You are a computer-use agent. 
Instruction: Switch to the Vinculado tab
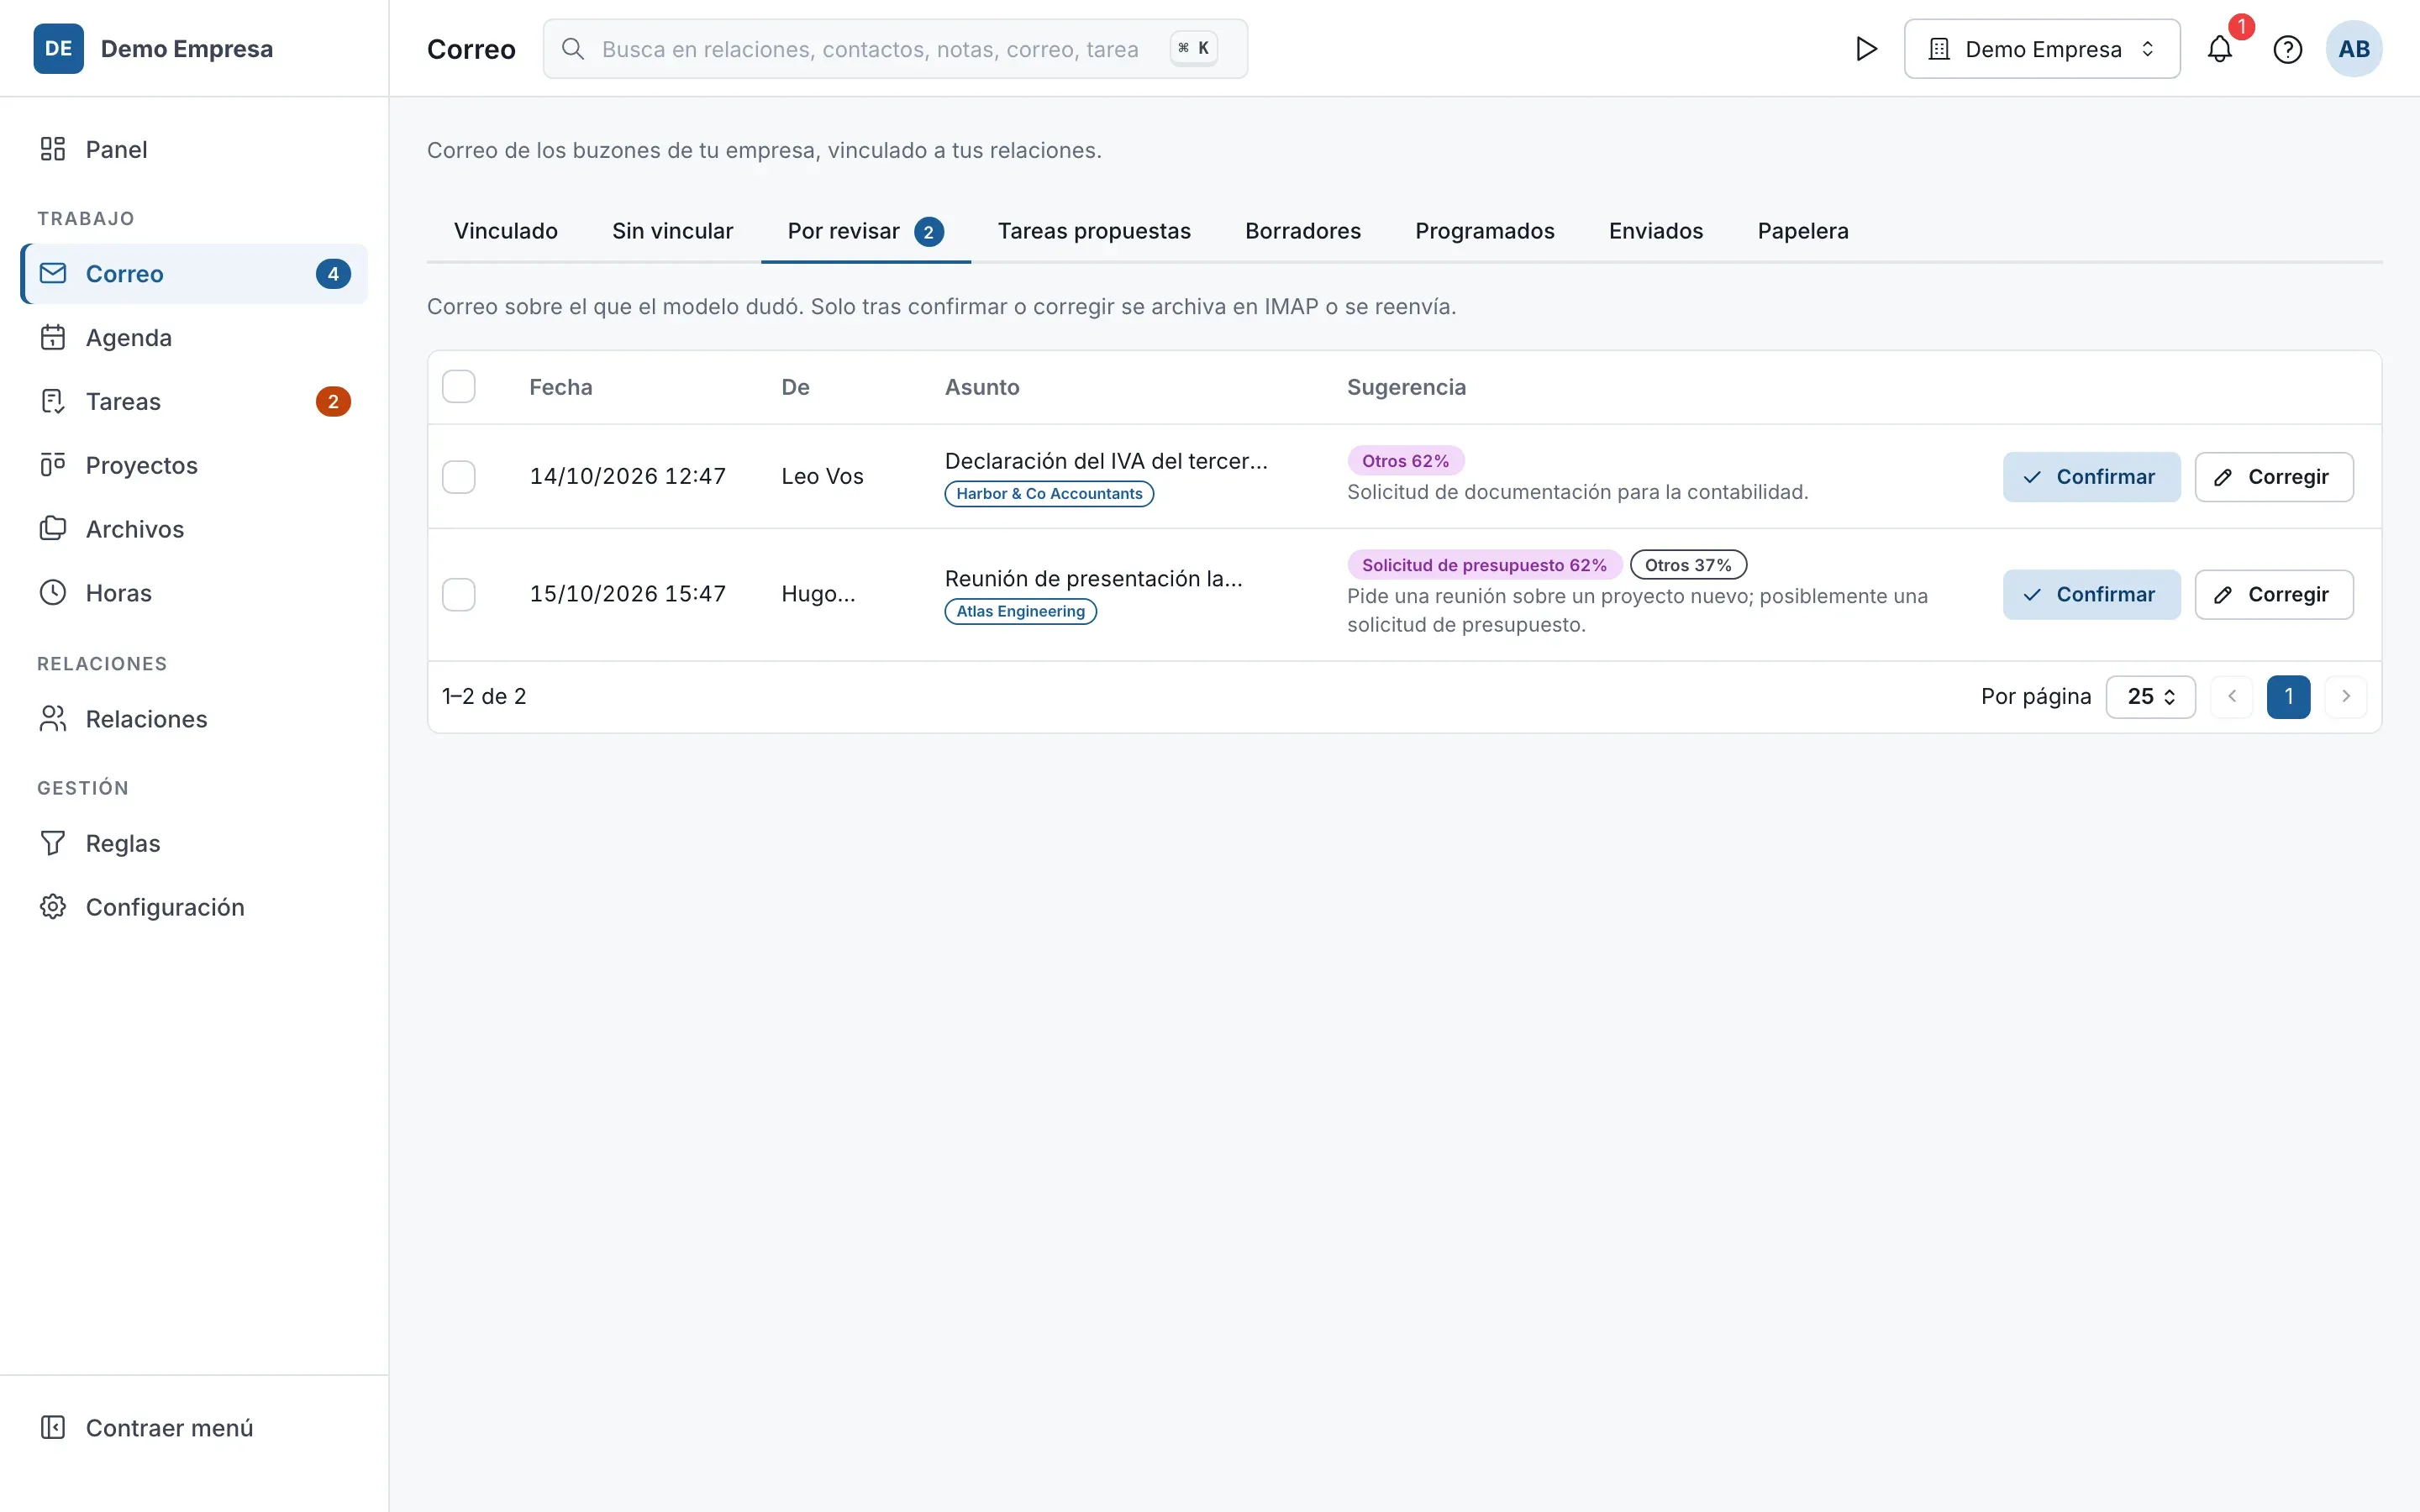coord(506,231)
